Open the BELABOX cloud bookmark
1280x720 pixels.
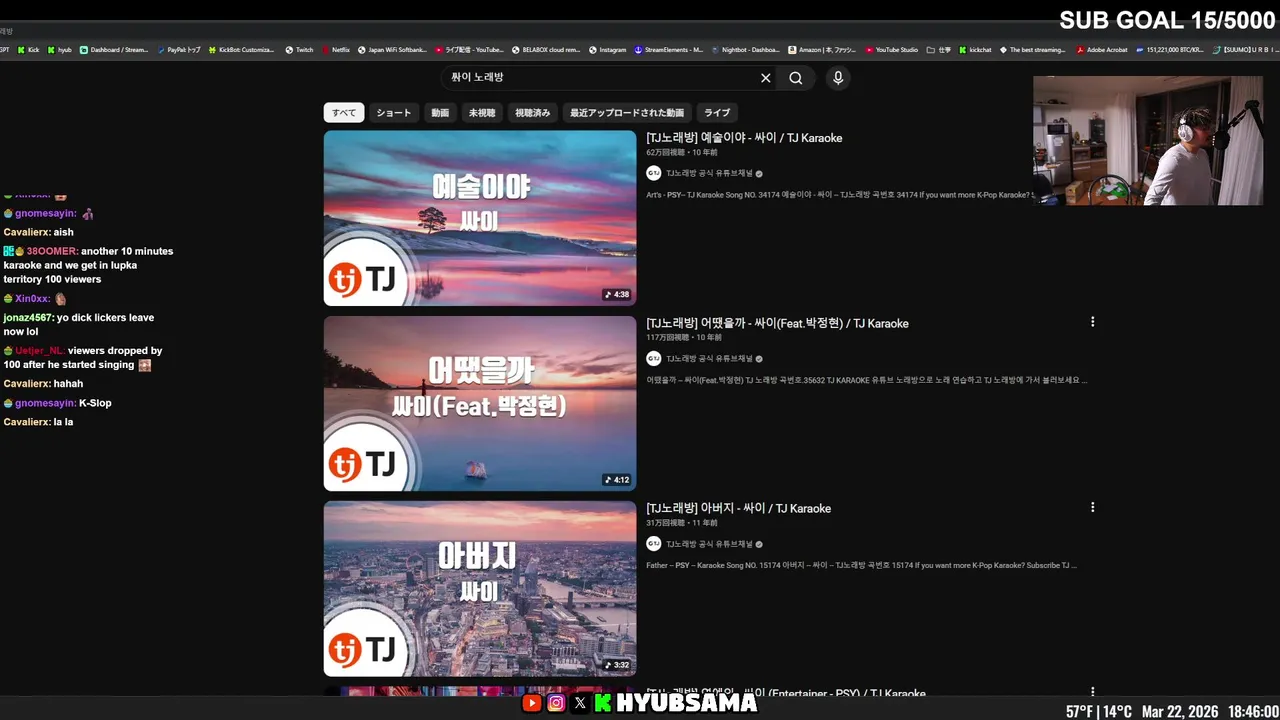click(544, 49)
